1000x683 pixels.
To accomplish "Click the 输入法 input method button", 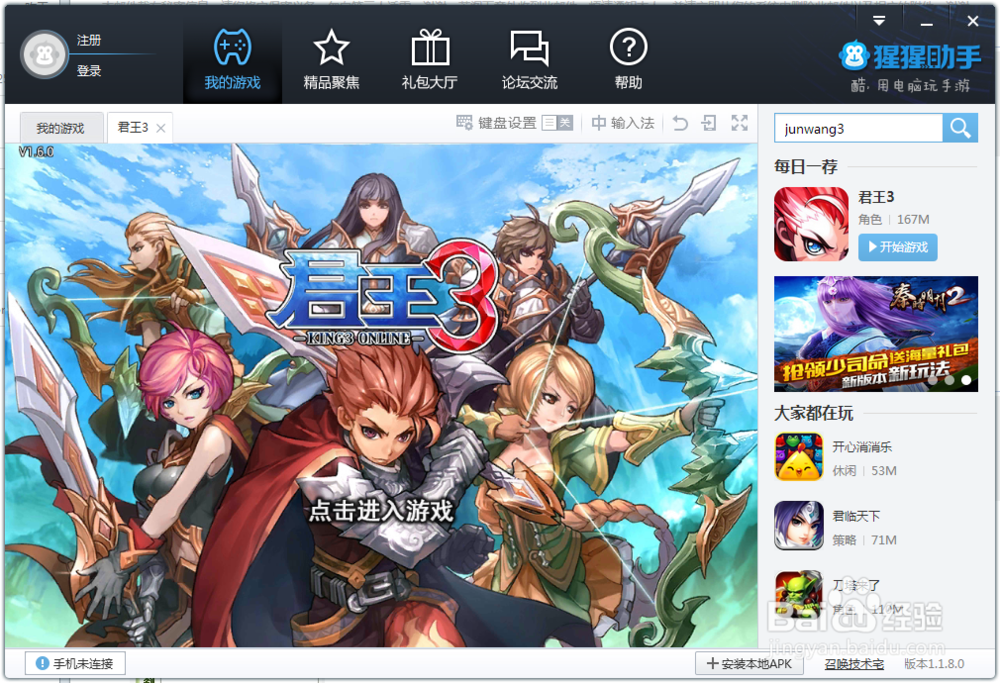I will pos(623,122).
